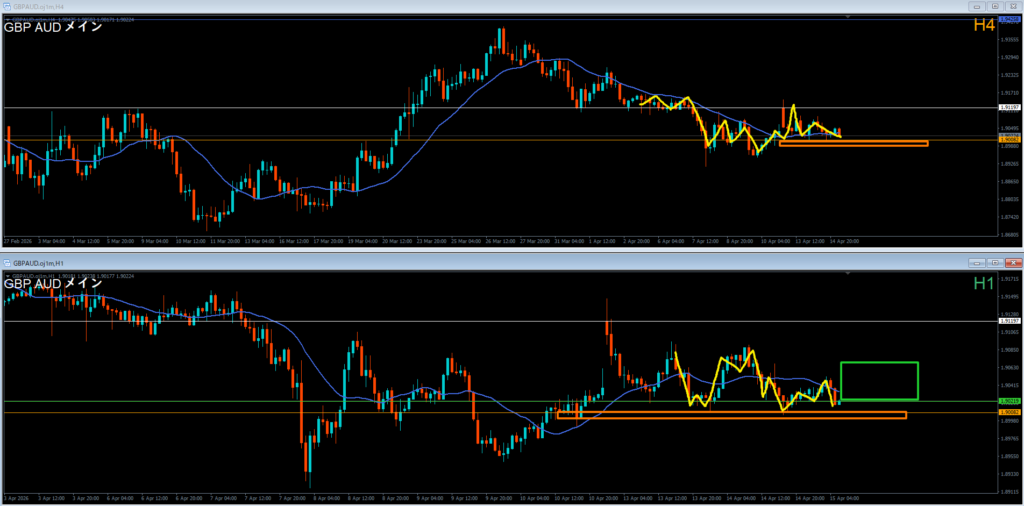Viewport: 1024px width, 506px height.
Task: Close the GBPAUD H1 chart window
Action: pyautogui.click(x=1013, y=262)
